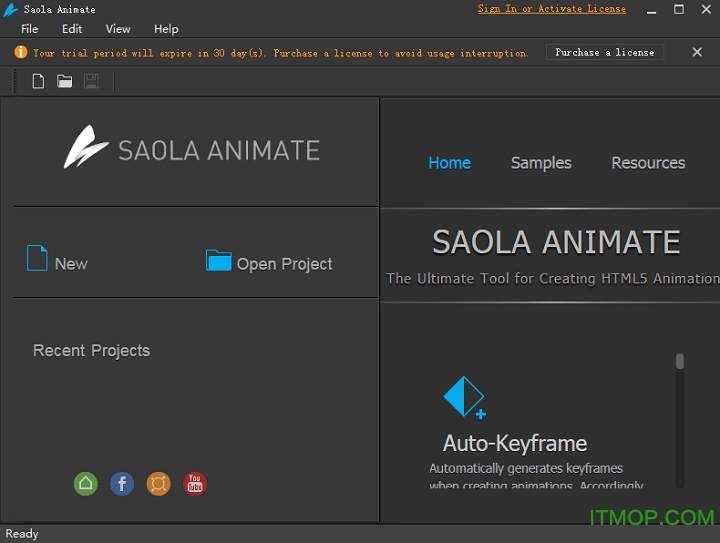Open the YouTube channel icon
The height and width of the screenshot is (543, 720).
pyautogui.click(x=195, y=484)
